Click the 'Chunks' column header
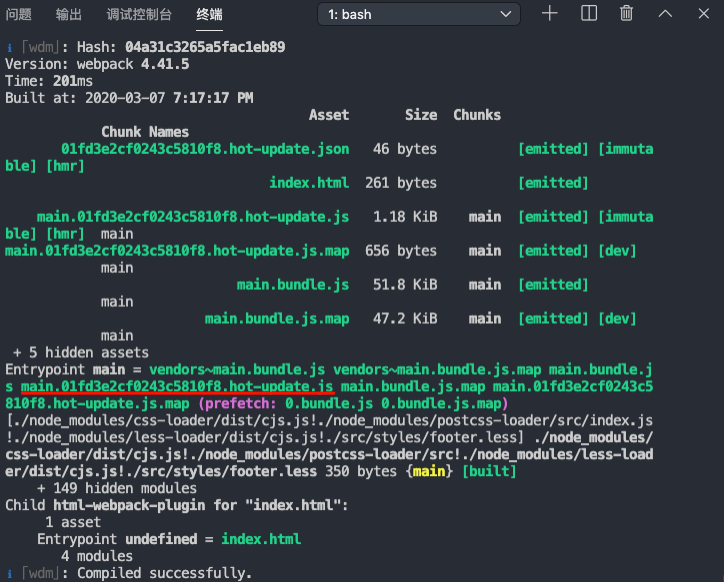 tap(477, 115)
